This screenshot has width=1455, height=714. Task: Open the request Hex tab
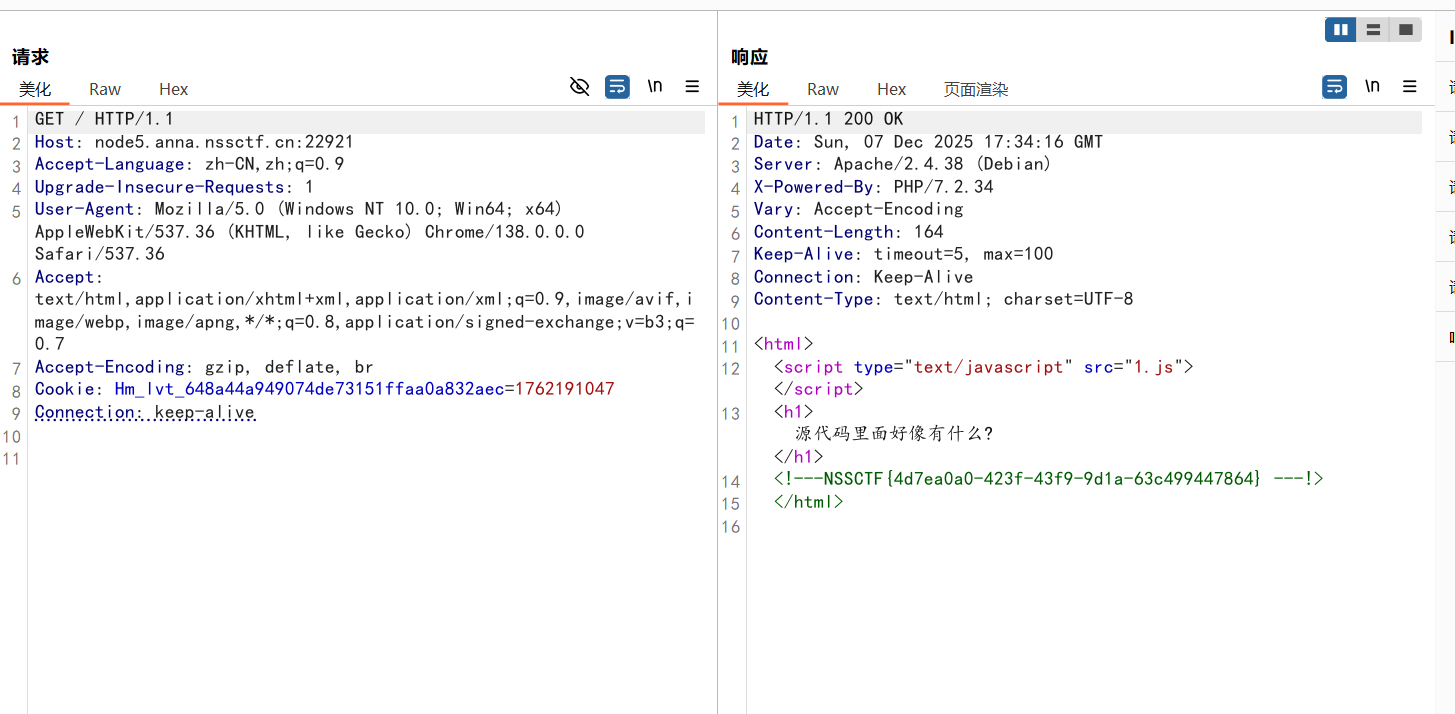coord(173,89)
